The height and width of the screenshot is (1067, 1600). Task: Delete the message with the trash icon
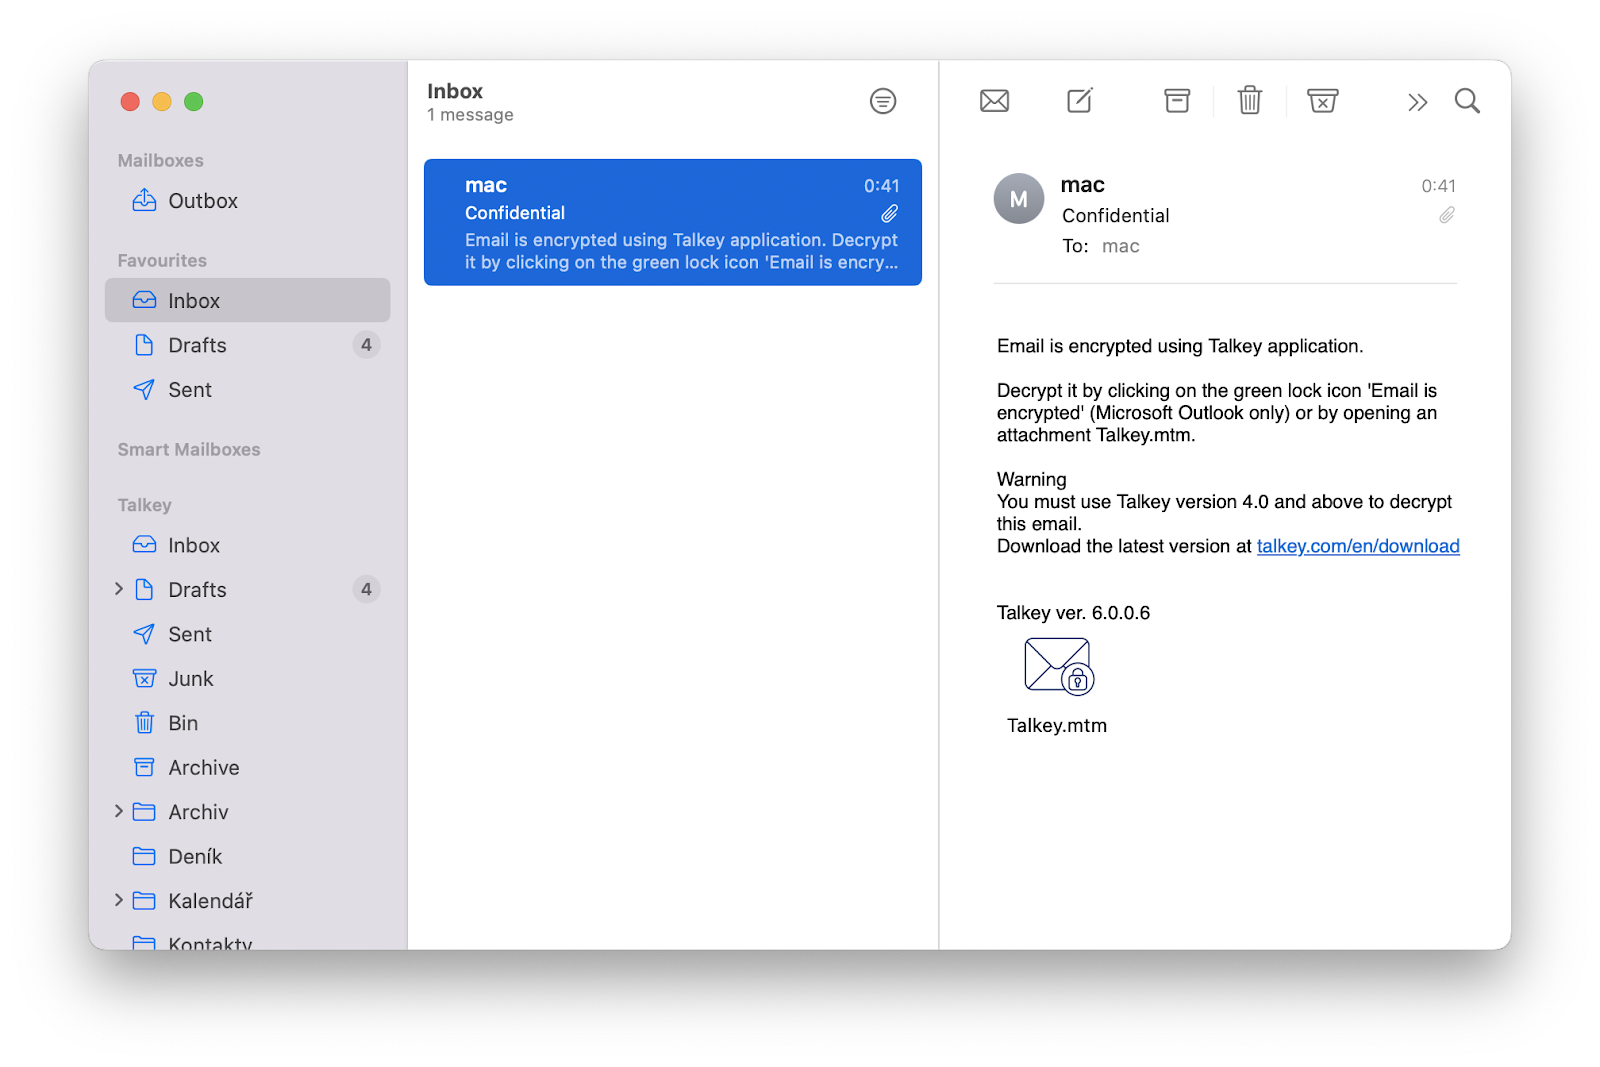coord(1250,100)
